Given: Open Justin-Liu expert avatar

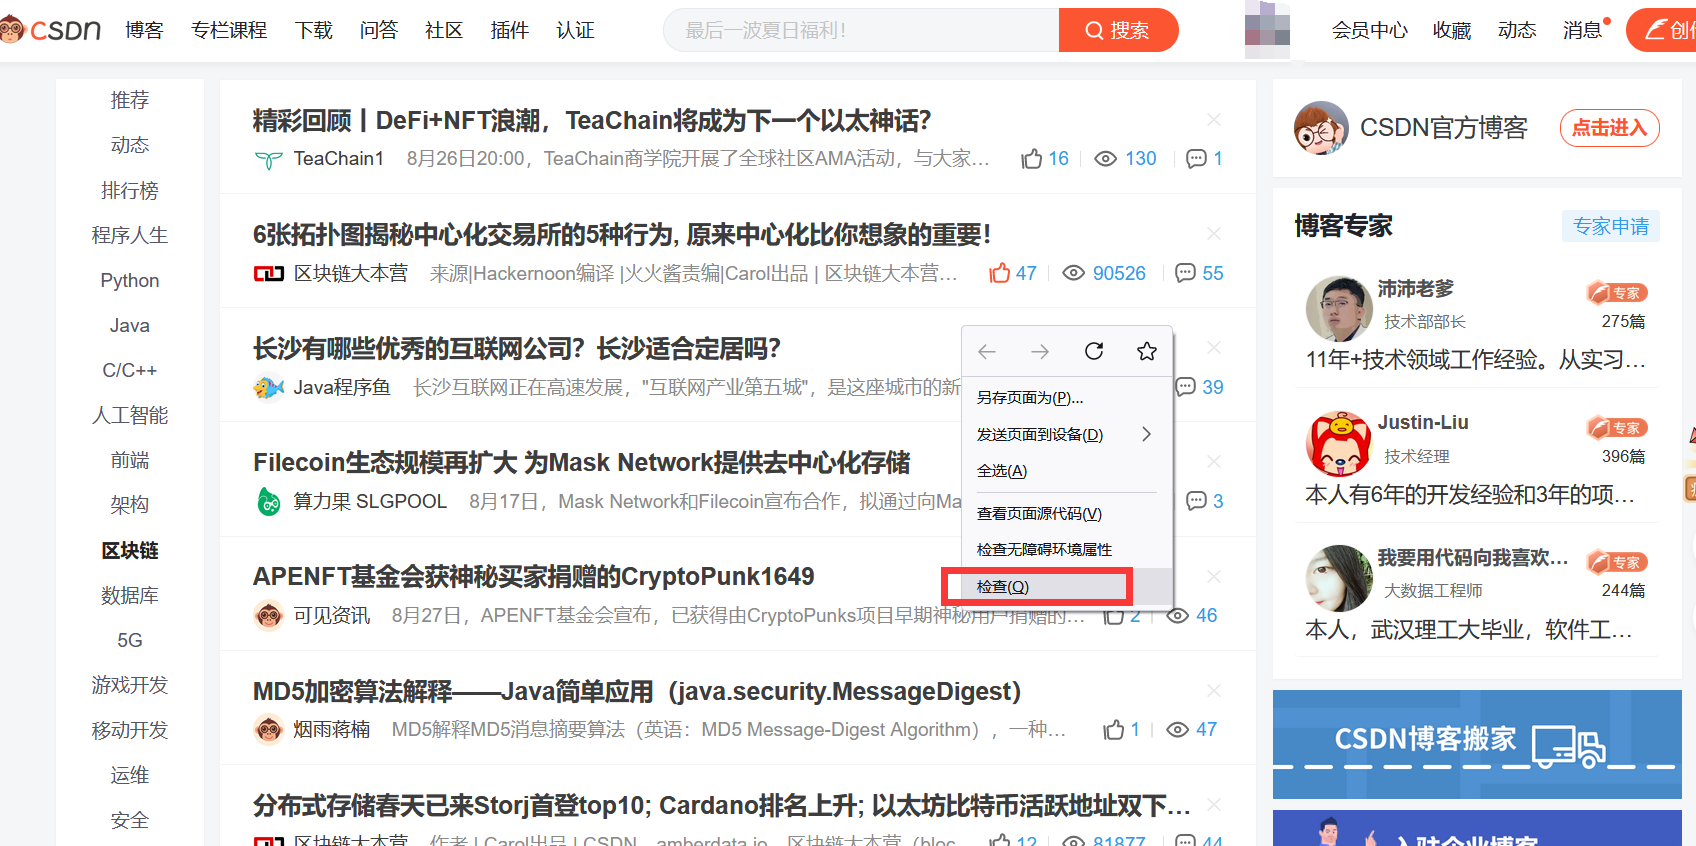Looking at the screenshot, I should tap(1339, 443).
